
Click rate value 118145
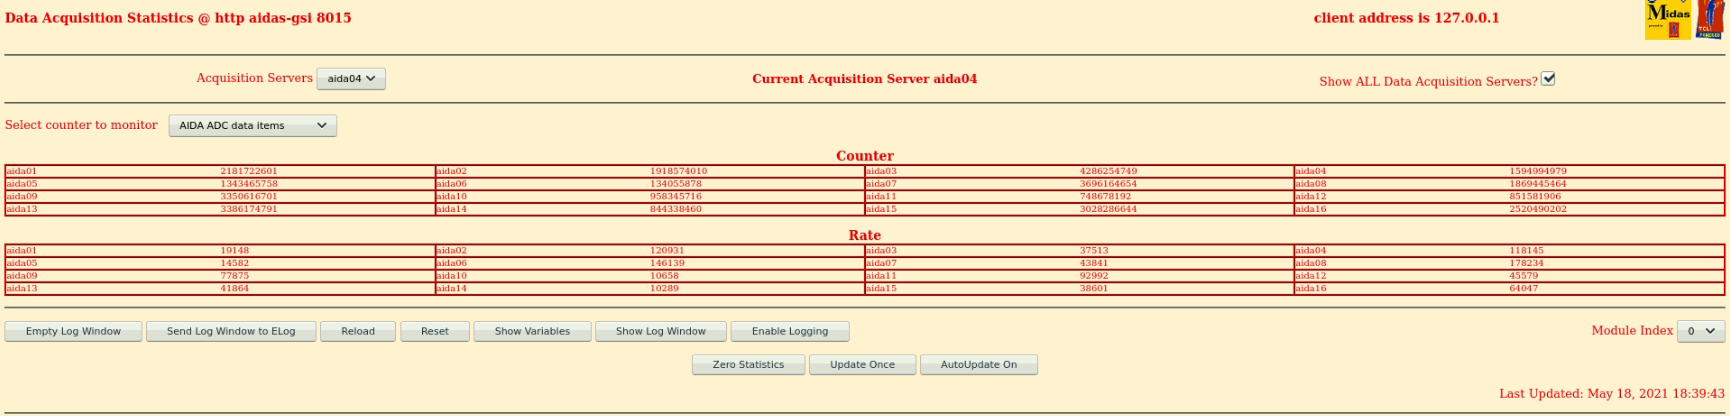click(1526, 251)
